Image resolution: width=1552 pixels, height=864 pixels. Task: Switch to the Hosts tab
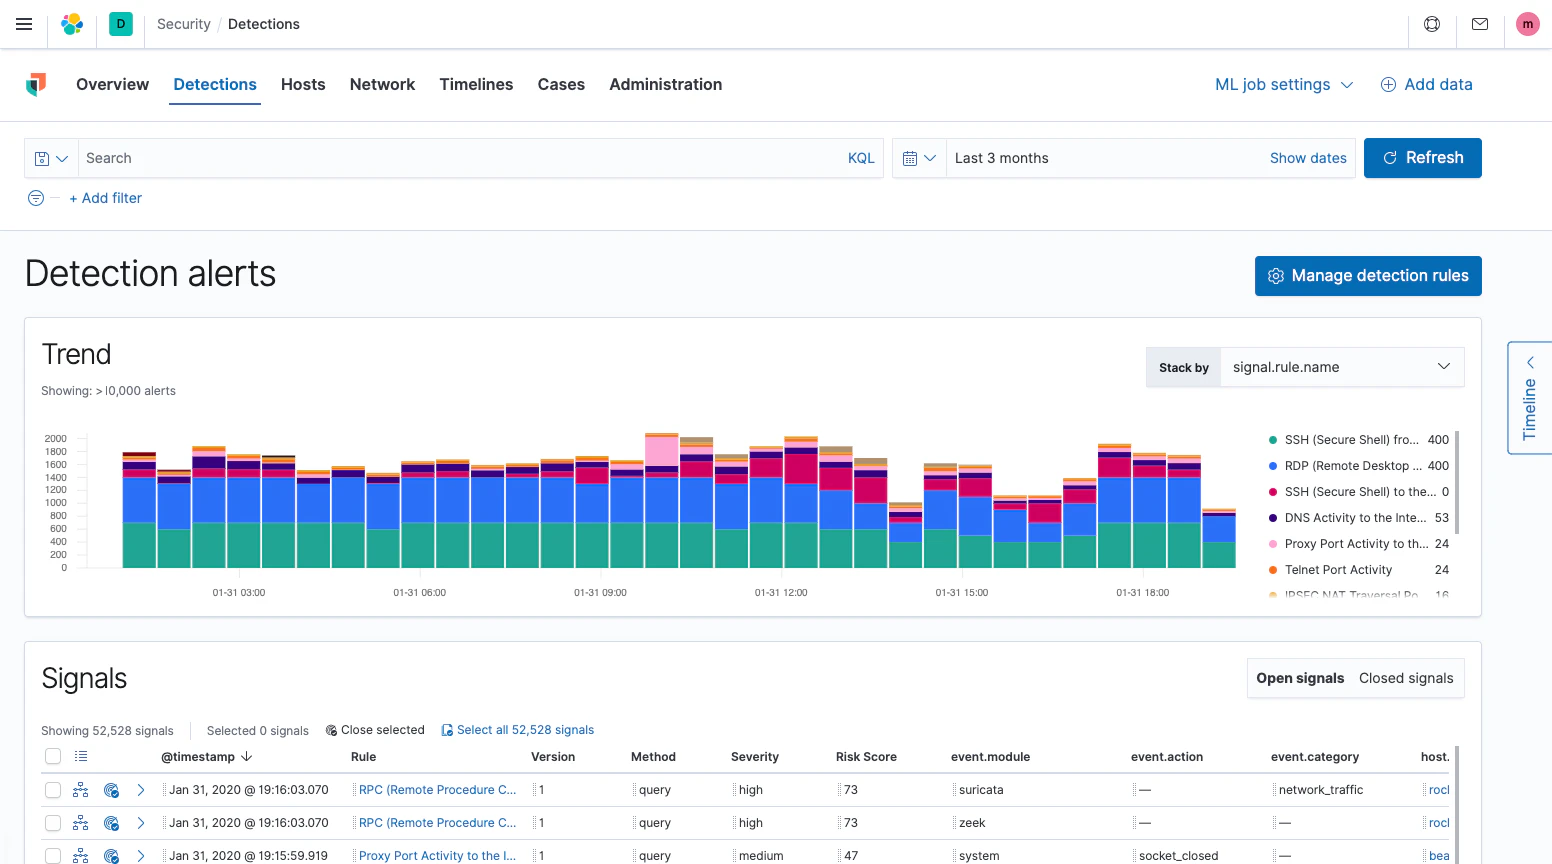(x=303, y=84)
